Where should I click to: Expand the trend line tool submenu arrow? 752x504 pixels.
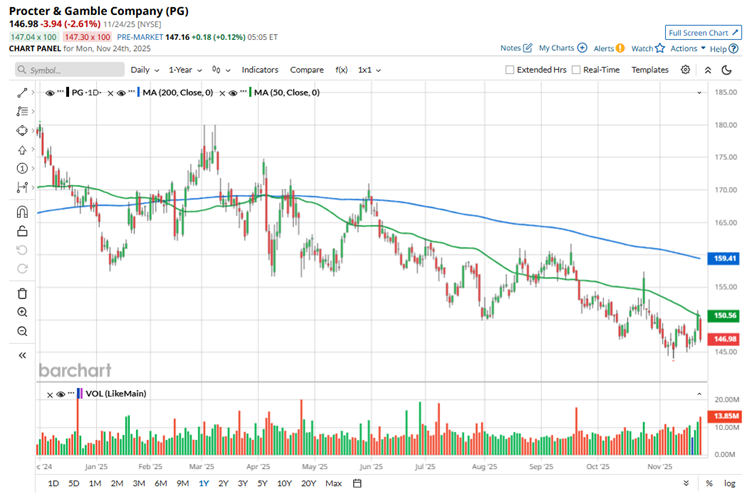[33, 93]
